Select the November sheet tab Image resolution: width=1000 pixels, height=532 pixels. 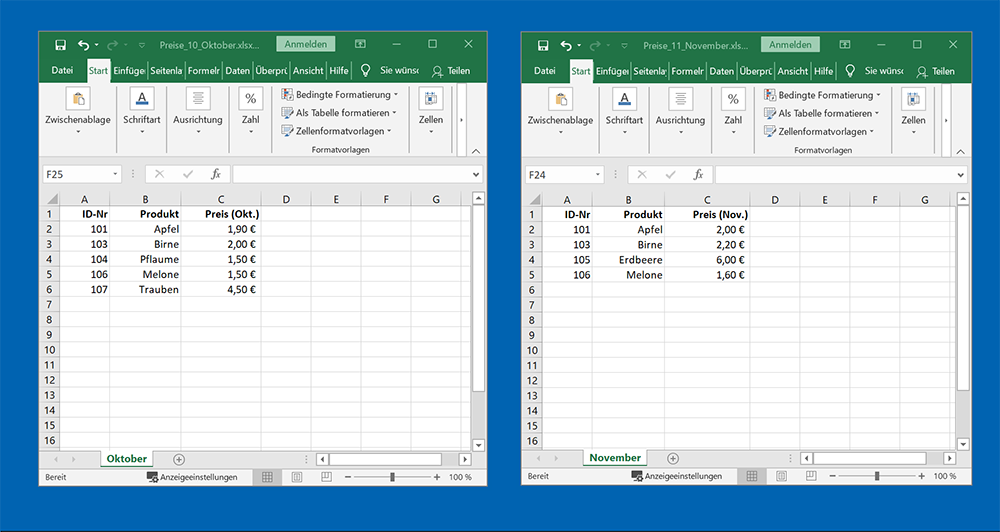pyautogui.click(x=615, y=458)
